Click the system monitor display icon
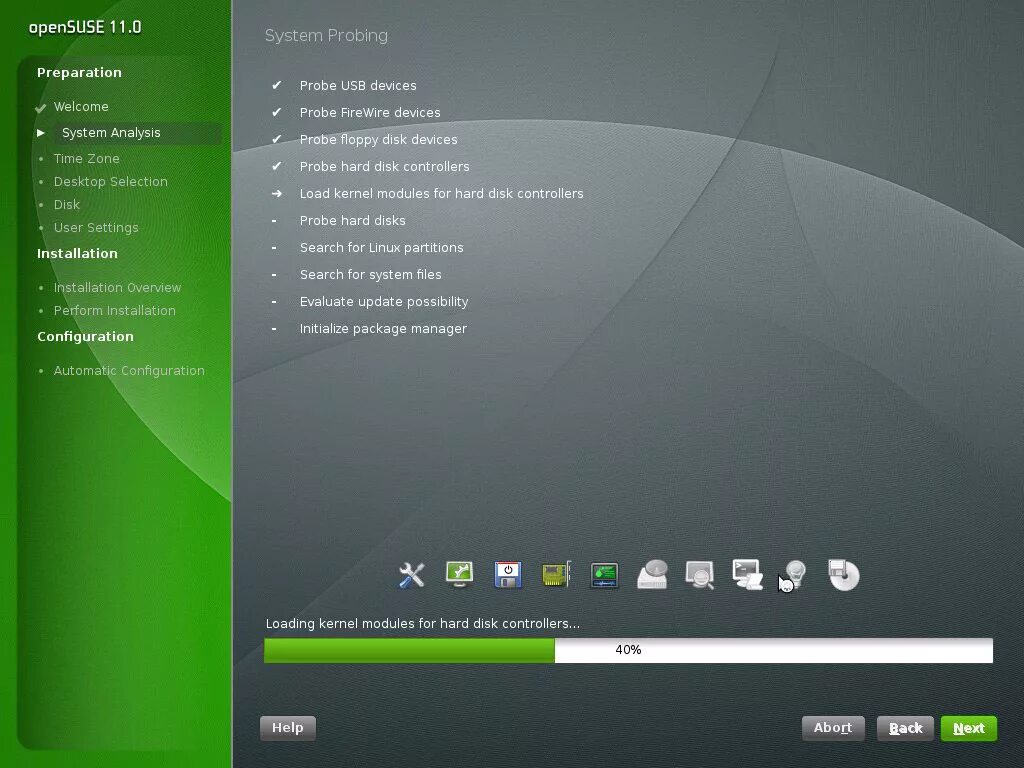 [x=604, y=575]
